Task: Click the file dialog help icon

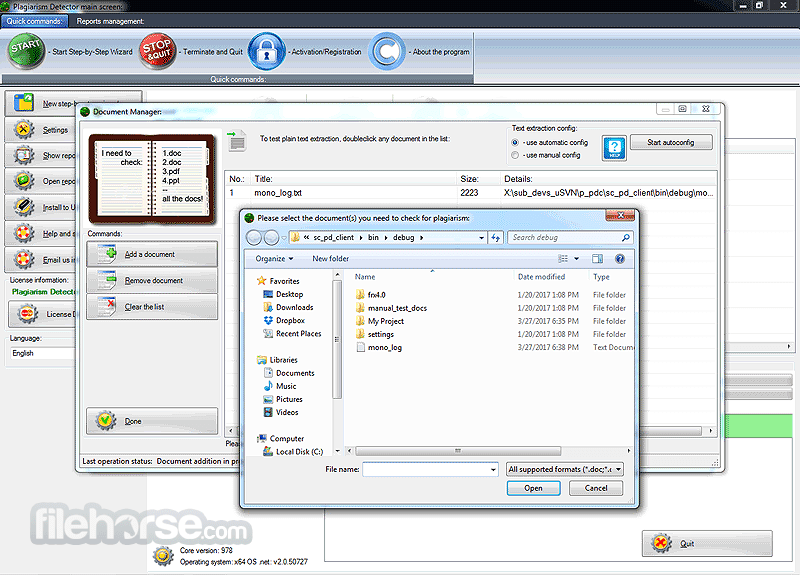Action: point(619,259)
